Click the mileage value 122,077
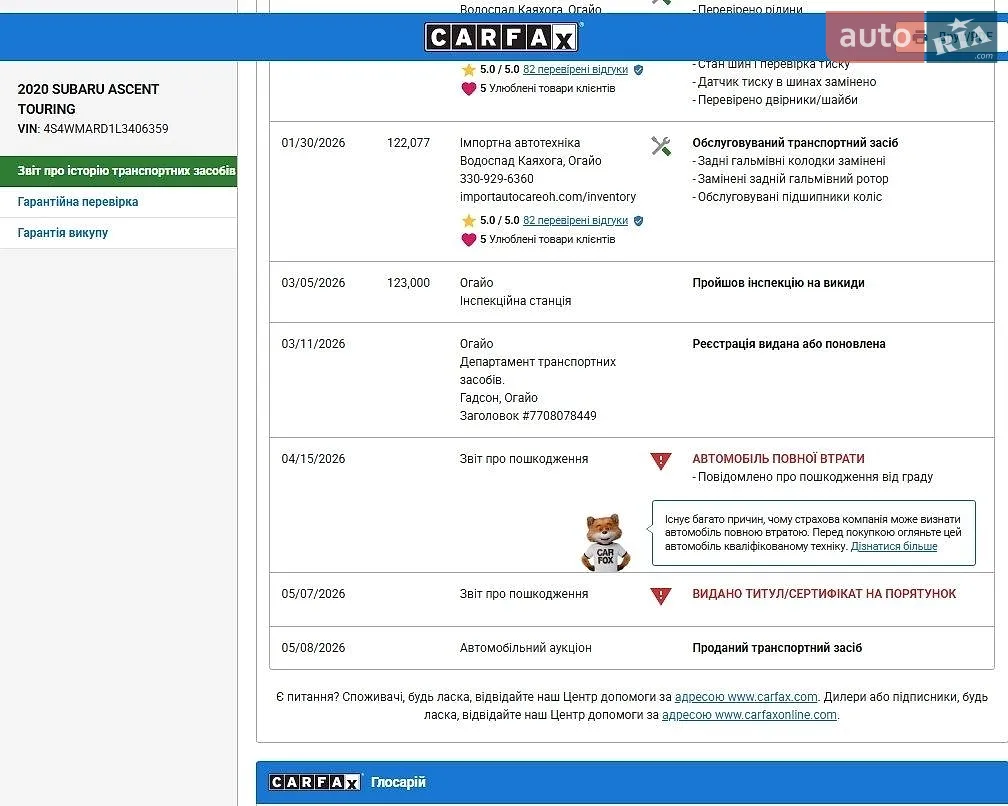Screen dimensions: 1008x806 (408, 143)
